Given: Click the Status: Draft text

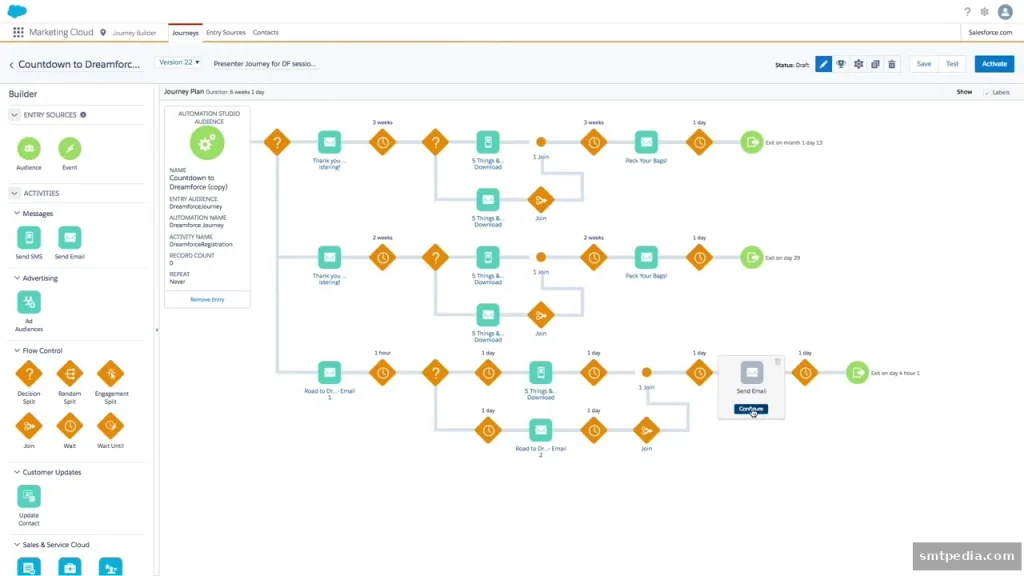Looking at the screenshot, I should pyautogui.click(x=792, y=65).
